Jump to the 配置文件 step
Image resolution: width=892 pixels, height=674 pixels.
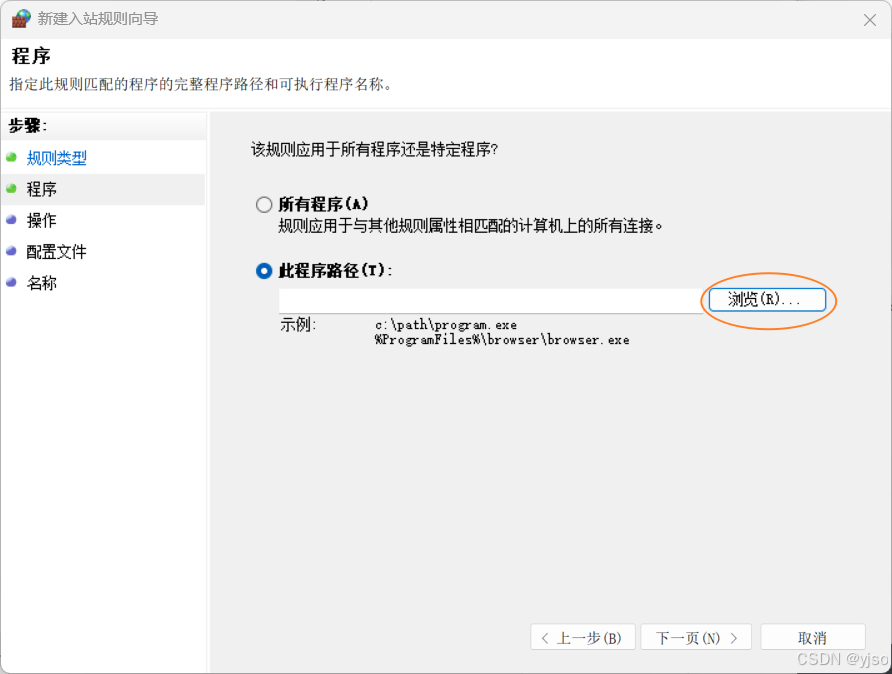pos(55,252)
